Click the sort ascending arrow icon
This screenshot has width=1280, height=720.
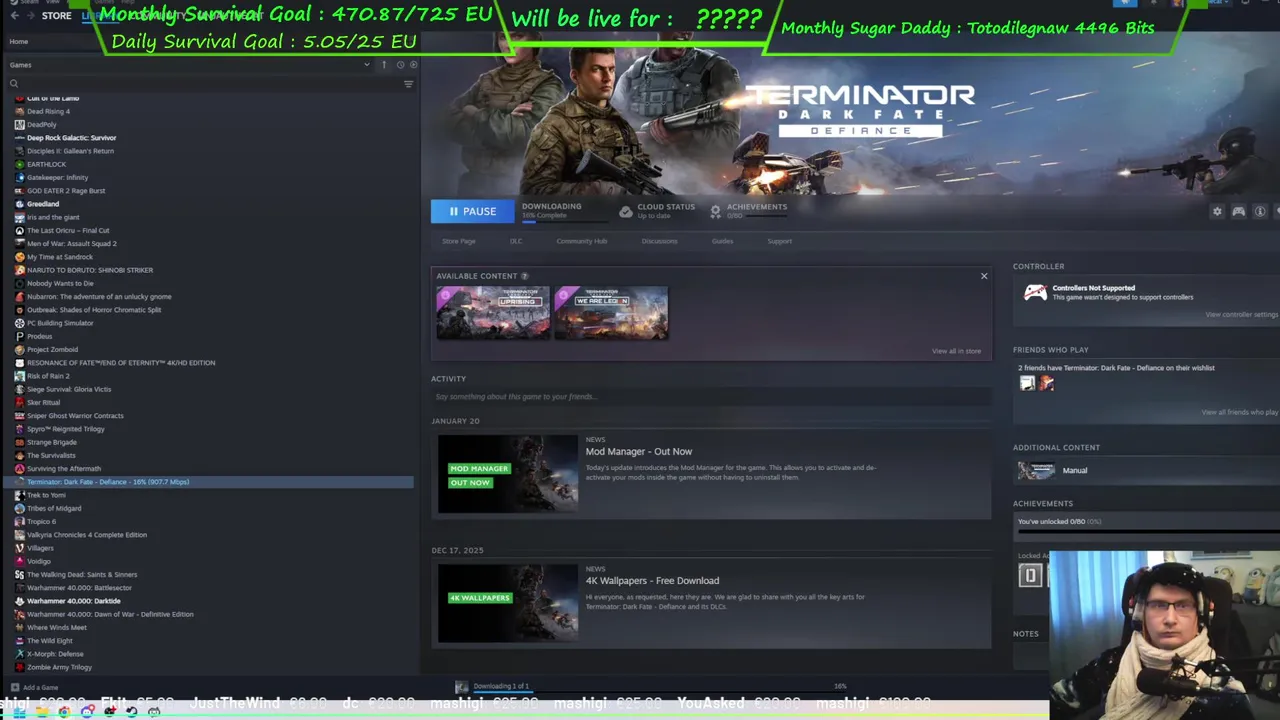coord(383,65)
